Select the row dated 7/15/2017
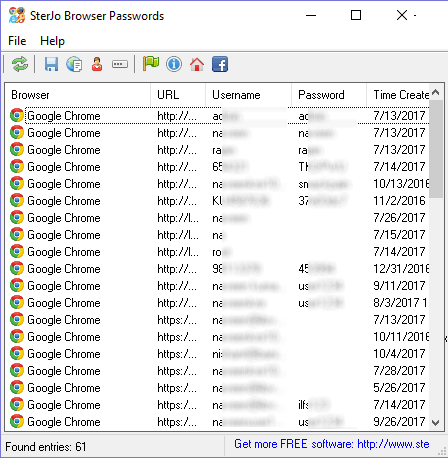The height and width of the screenshot is (458, 448). [217, 235]
